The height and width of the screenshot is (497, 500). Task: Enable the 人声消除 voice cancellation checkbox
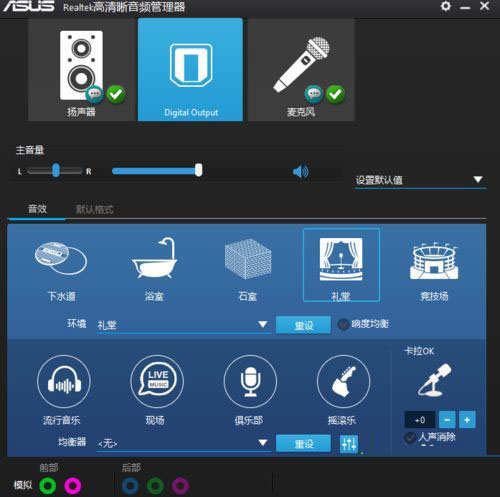click(x=410, y=437)
